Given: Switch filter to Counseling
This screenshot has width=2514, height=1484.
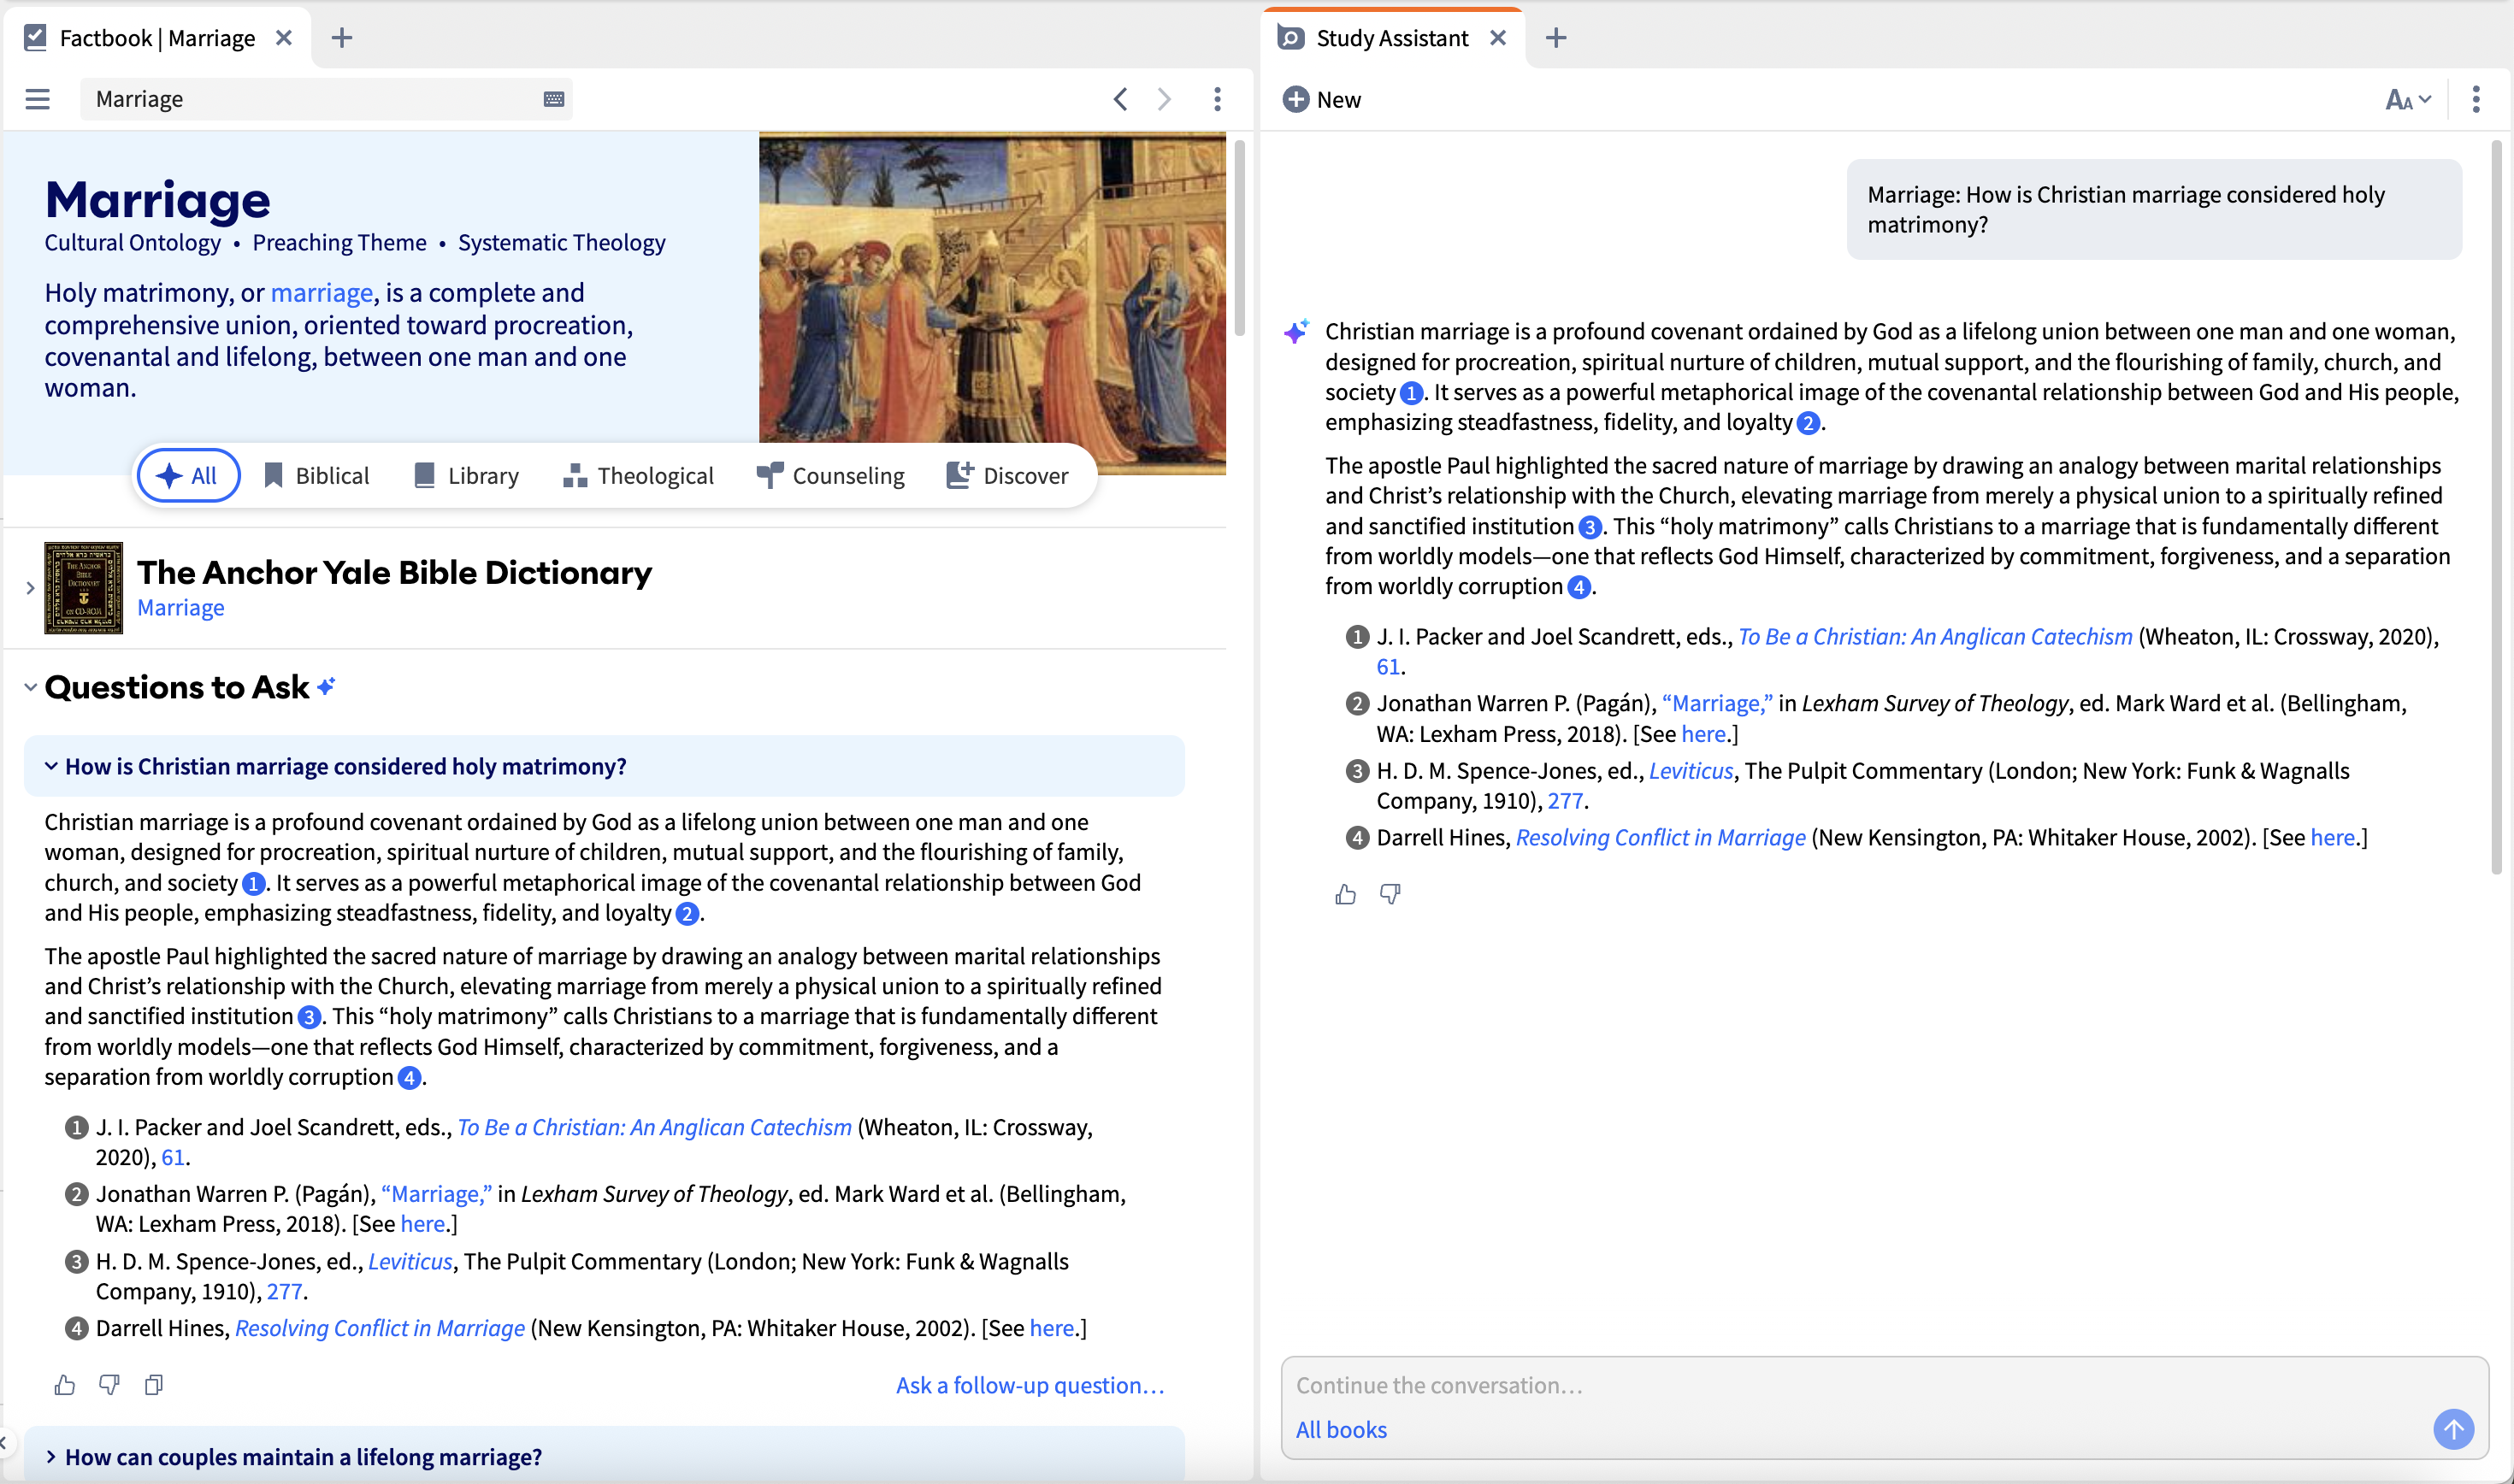Looking at the screenshot, I should coord(831,476).
